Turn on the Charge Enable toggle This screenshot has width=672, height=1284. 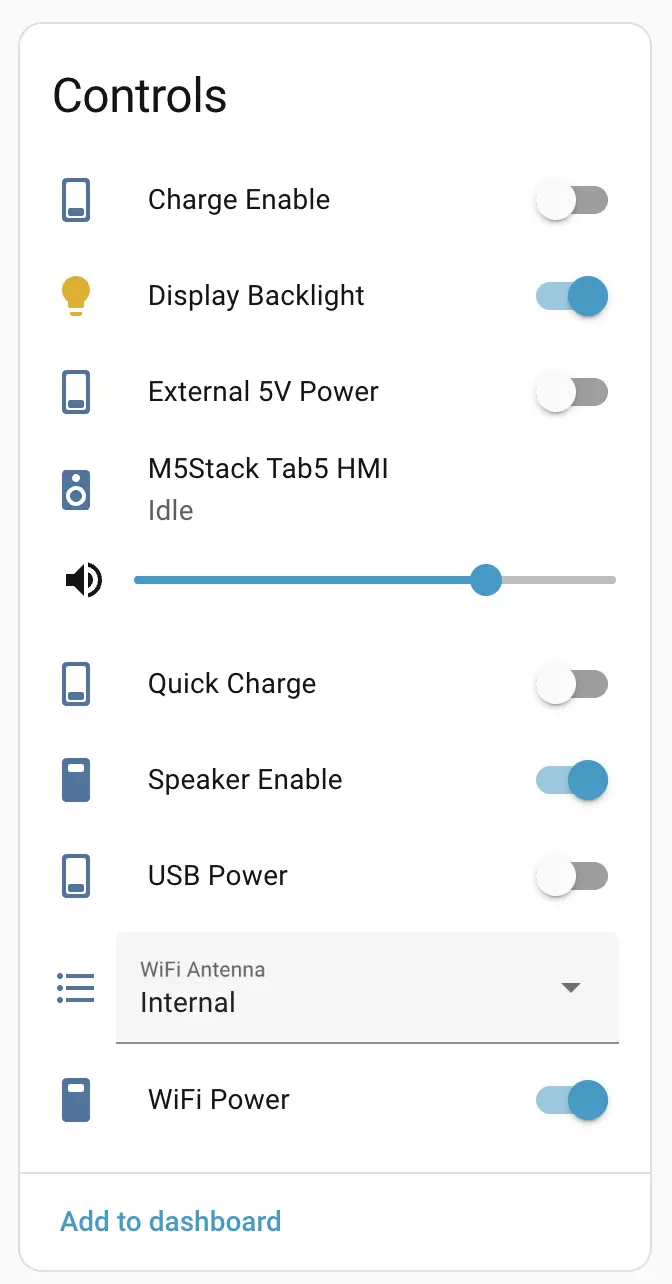[x=572, y=200]
